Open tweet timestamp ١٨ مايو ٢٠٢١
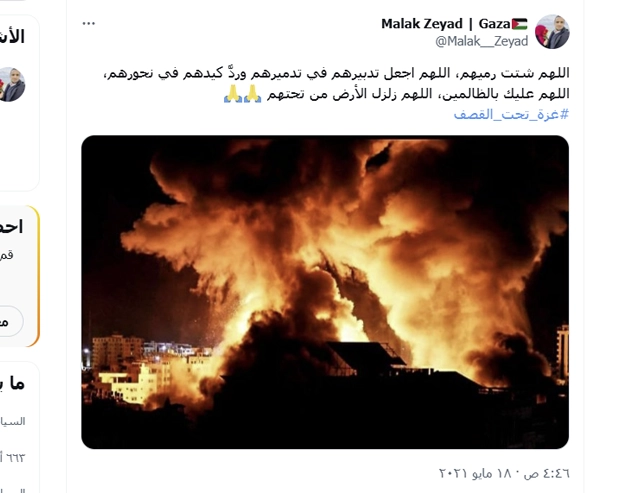The width and height of the screenshot is (641, 493). pyautogui.click(x=504, y=473)
